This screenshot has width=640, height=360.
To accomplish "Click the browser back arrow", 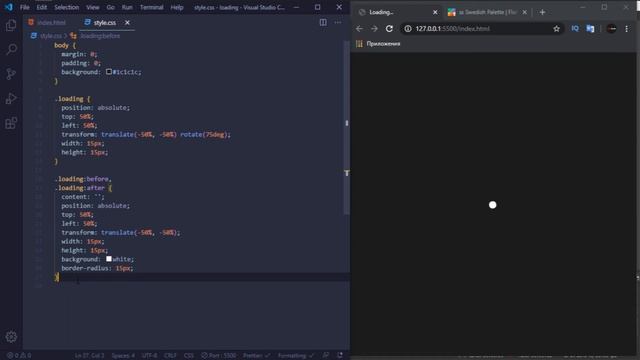I will pos(359,29).
